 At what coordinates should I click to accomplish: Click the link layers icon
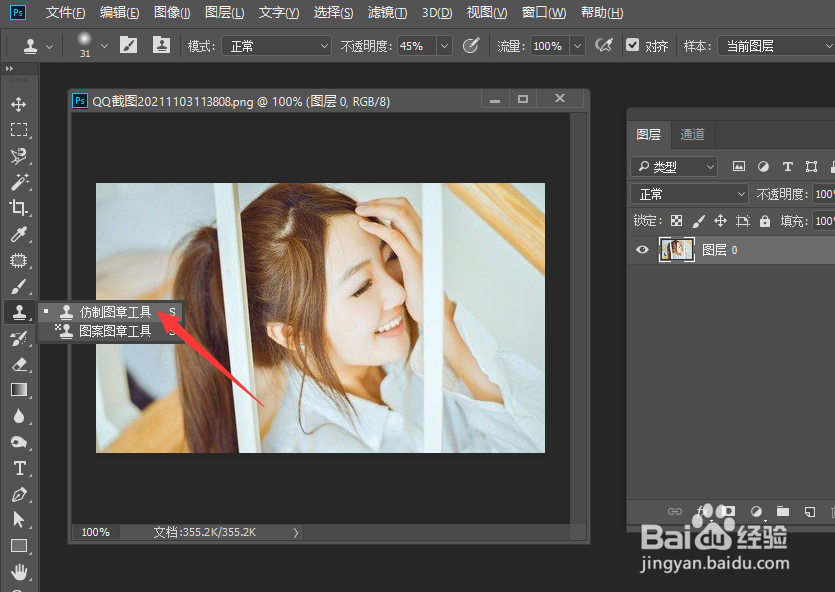click(675, 512)
